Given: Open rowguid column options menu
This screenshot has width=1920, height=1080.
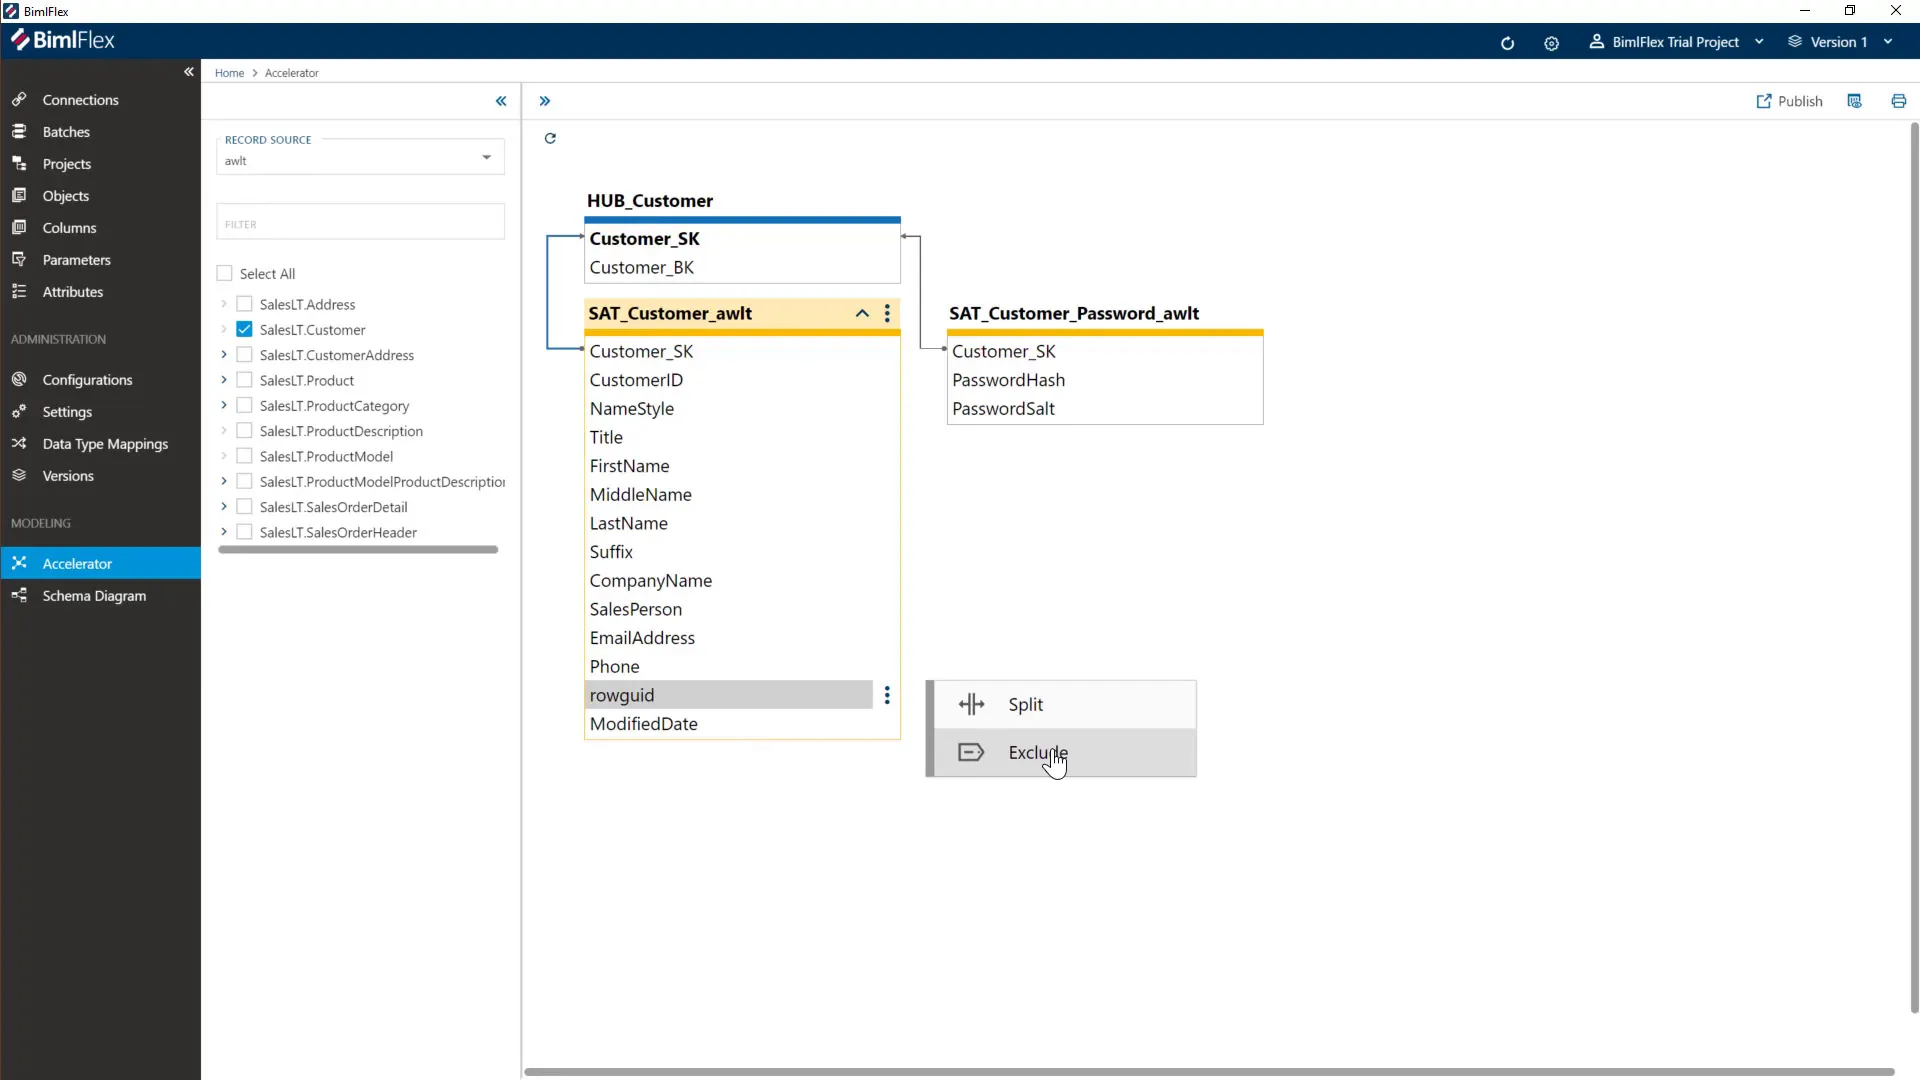Looking at the screenshot, I should [x=887, y=695].
